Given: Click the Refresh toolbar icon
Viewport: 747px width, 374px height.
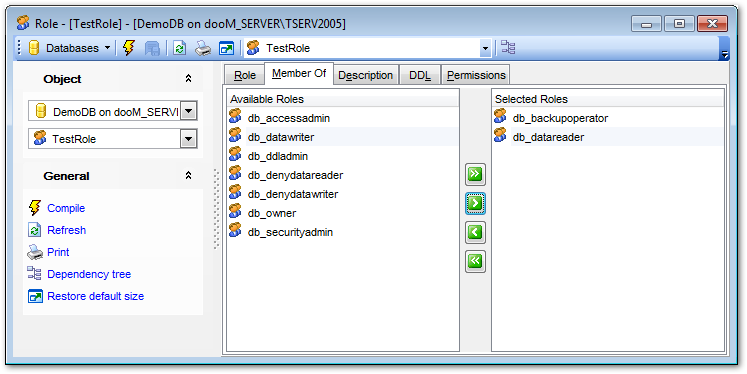Looking at the screenshot, I should [180, 48].
